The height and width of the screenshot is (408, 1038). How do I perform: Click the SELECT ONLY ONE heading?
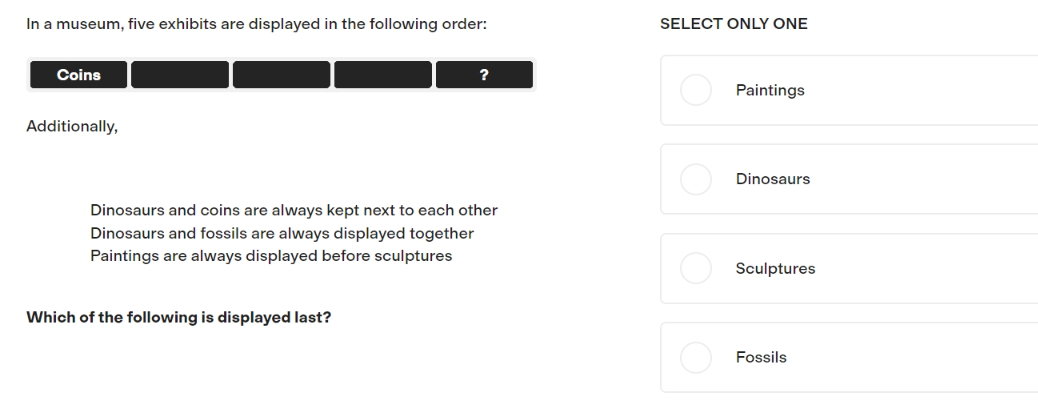(733, 24)
